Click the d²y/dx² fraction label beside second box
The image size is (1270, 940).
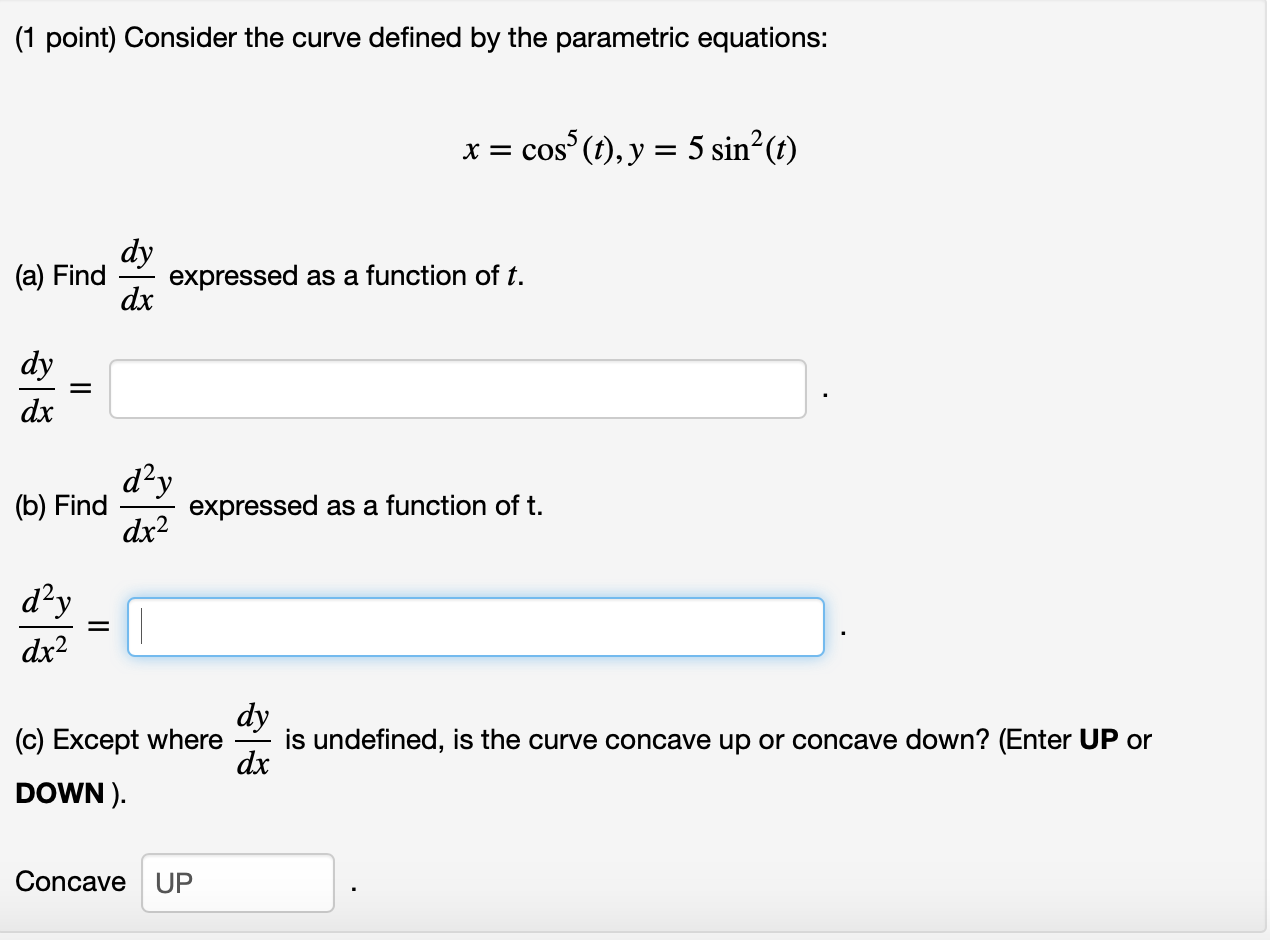[x=44, y=626]
